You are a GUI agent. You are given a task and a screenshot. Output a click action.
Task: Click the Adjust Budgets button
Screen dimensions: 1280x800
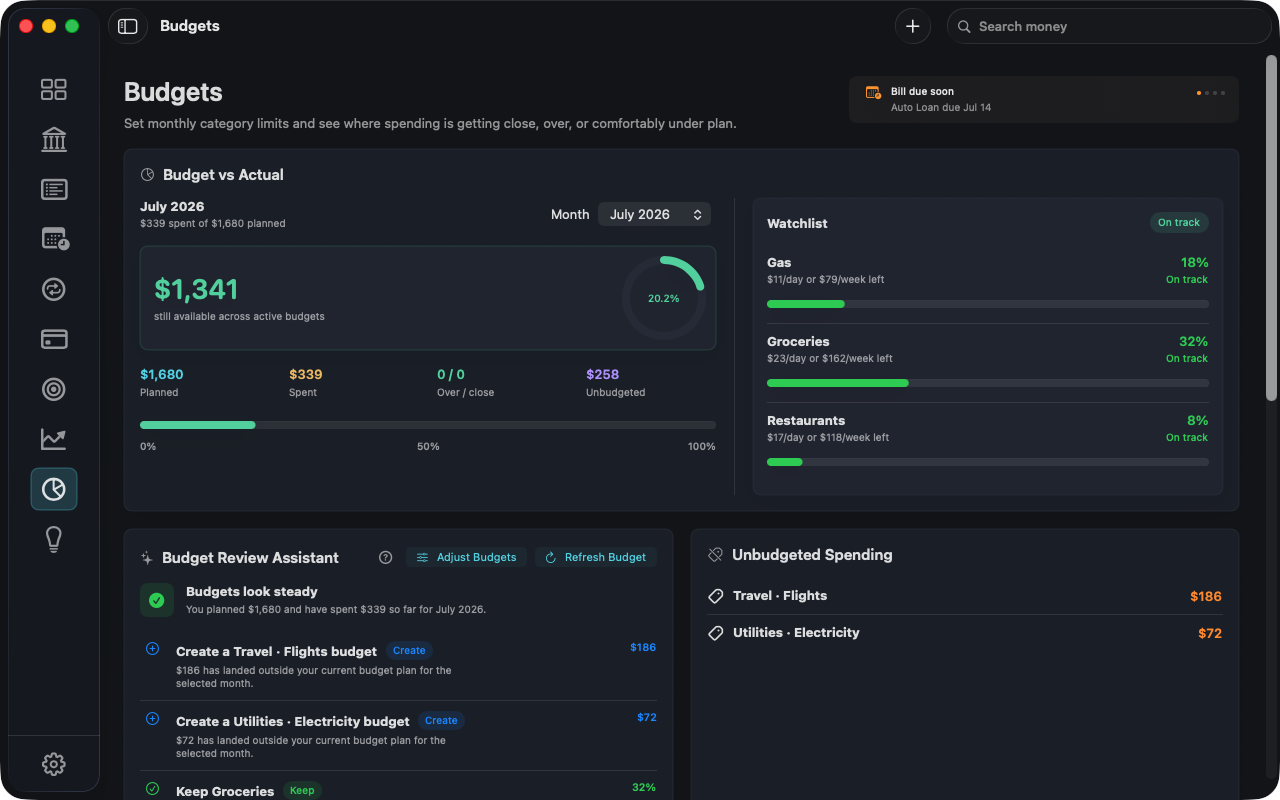pyautogui.click(x=466, y=557)
